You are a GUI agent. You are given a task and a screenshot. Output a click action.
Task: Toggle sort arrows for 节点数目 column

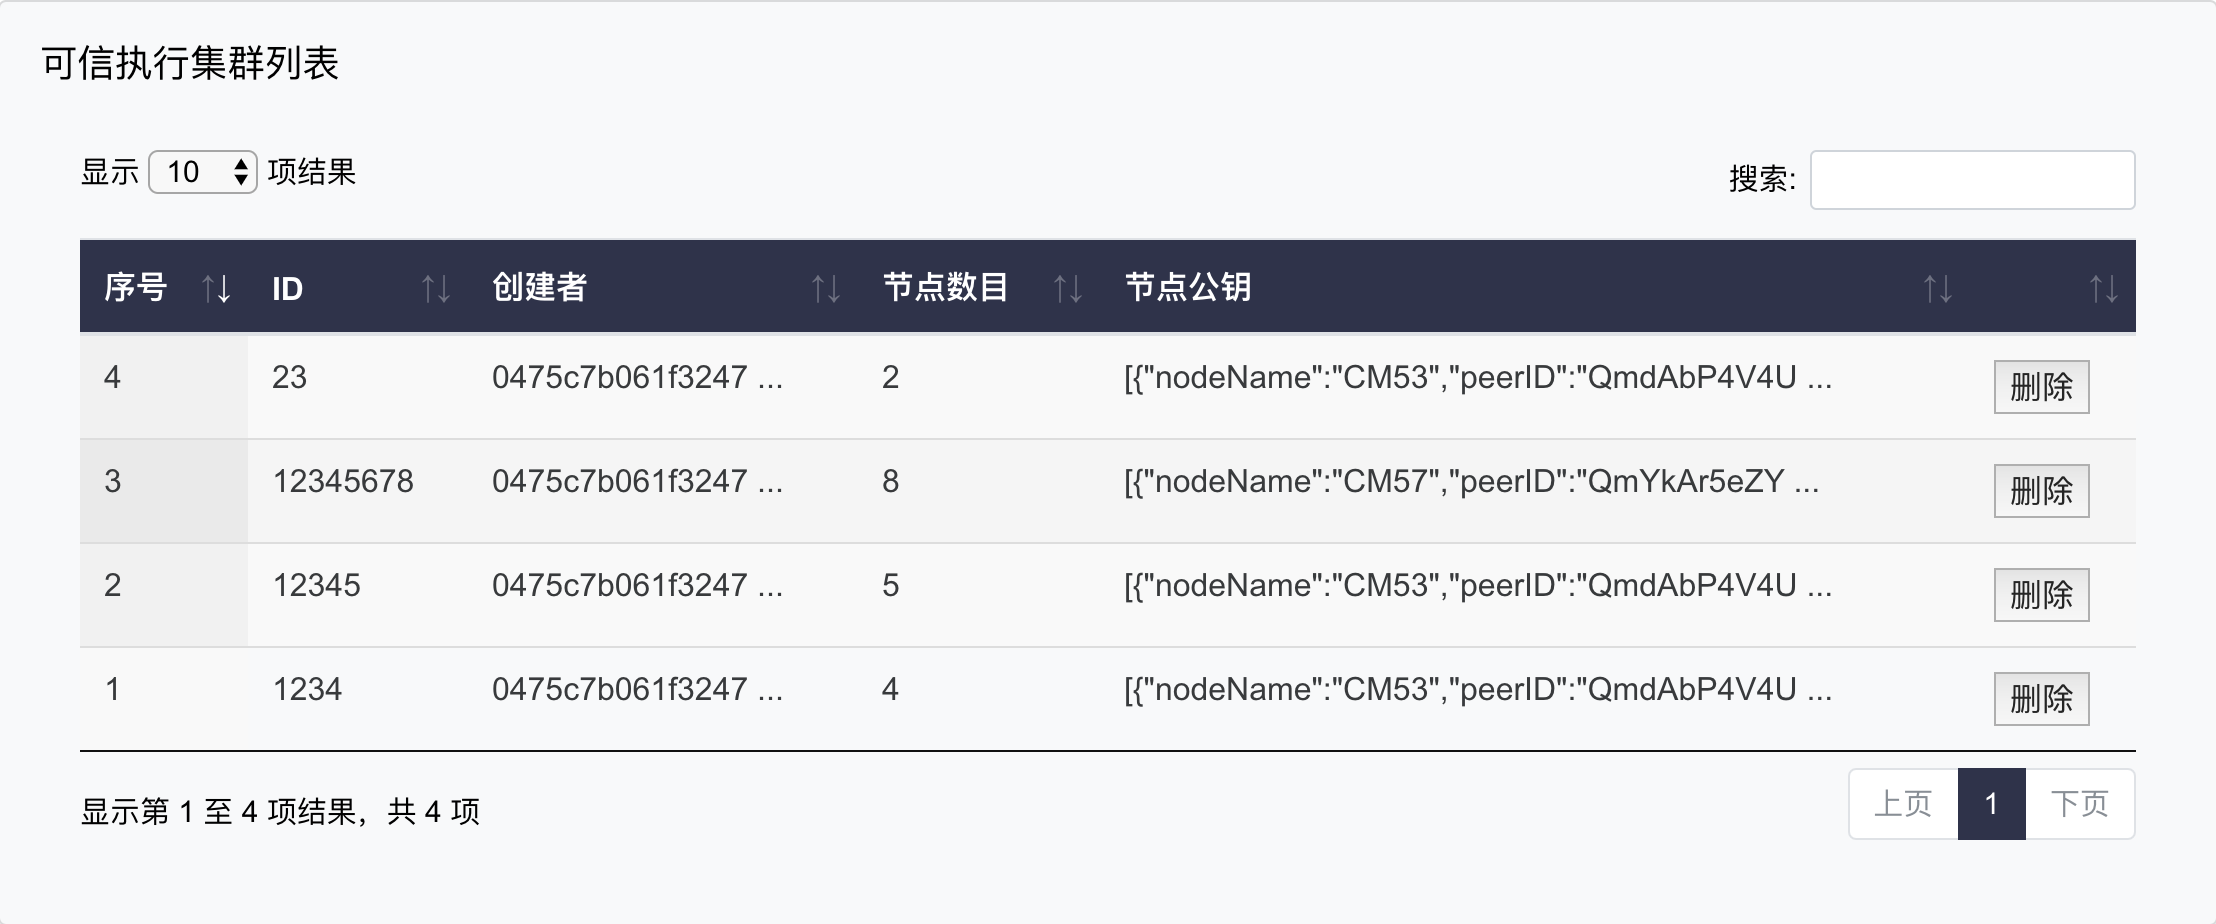click(1067, 289)
